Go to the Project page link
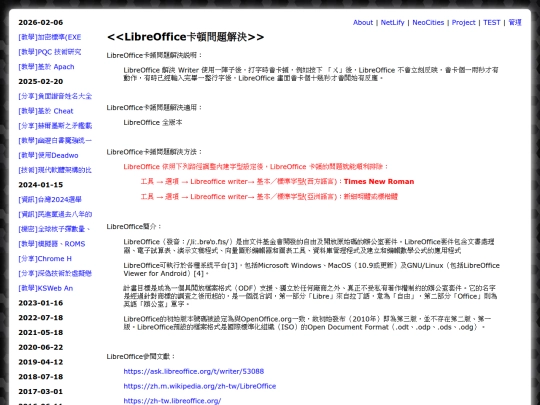540x405 pixels. coord(463,22)
